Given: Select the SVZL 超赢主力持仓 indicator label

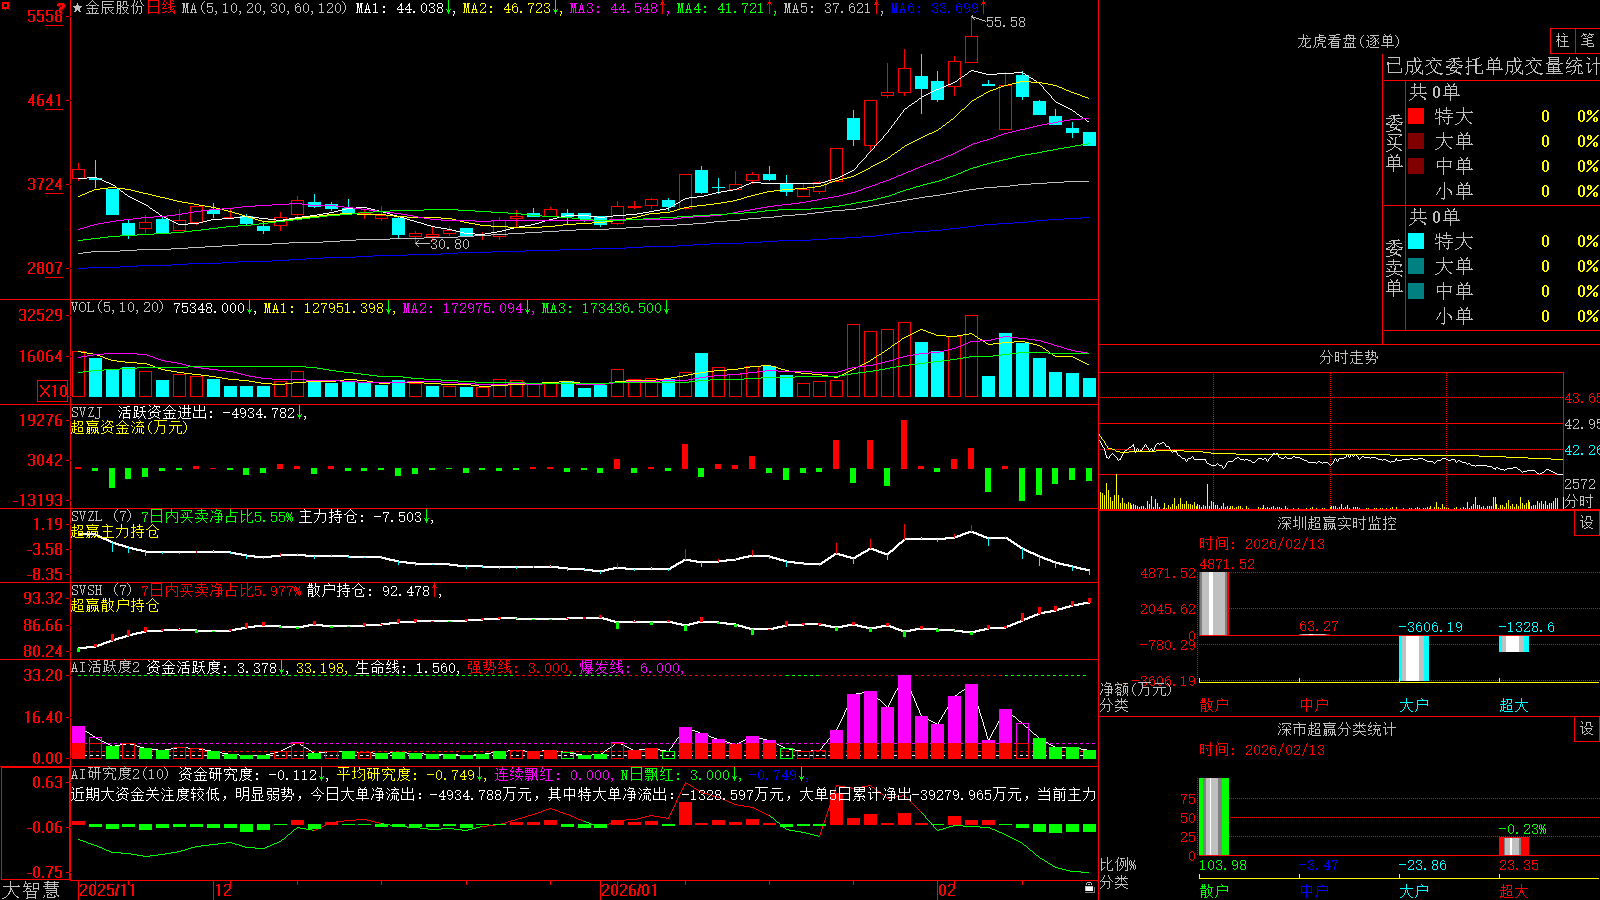Looking at the screenshot, I should pyautogui.click(x=115, y=531).
